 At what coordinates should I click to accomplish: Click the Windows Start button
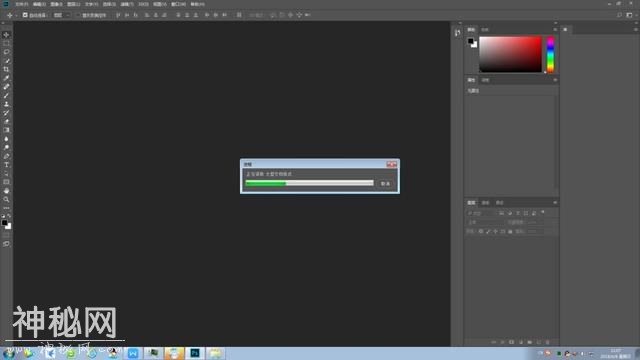tap(8, 353)
